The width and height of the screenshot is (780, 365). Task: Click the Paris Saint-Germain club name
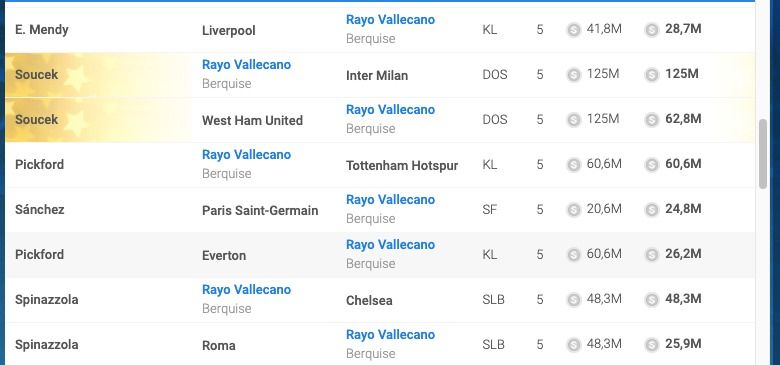[260, 210]
